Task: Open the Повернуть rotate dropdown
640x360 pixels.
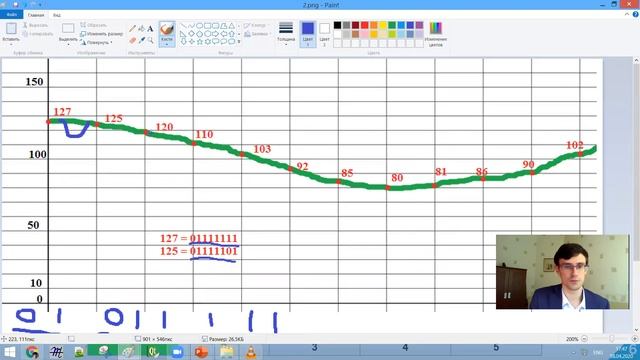Action: point(96,42)
